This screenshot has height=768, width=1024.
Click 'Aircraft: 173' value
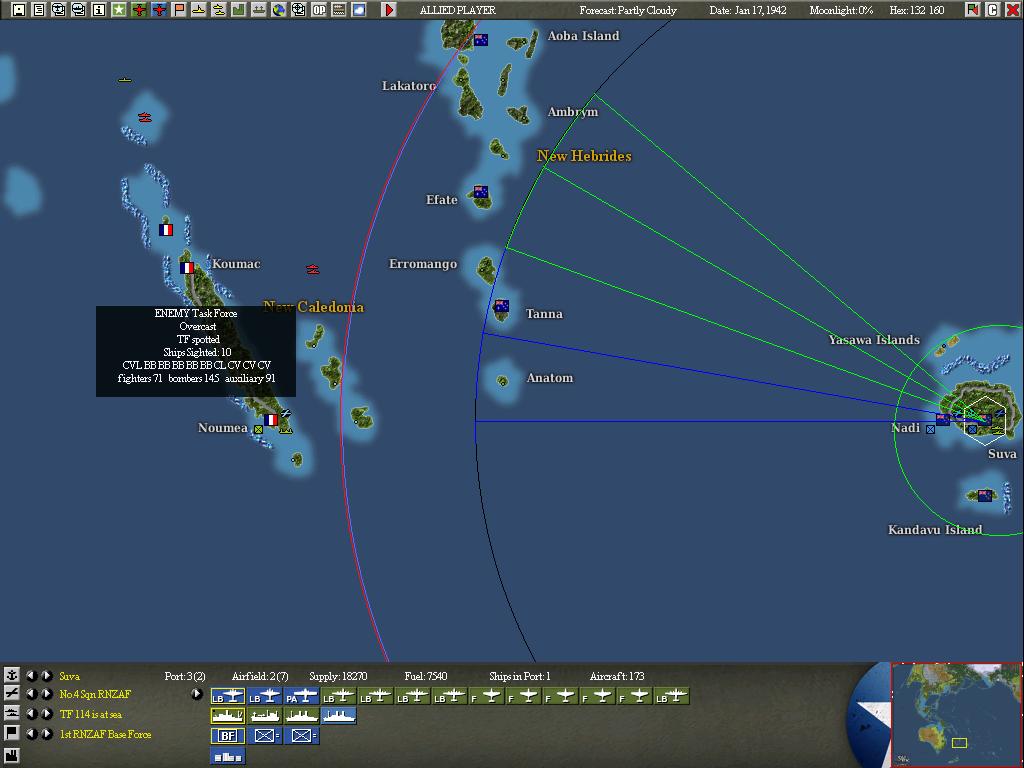click(x=616, y=676)
